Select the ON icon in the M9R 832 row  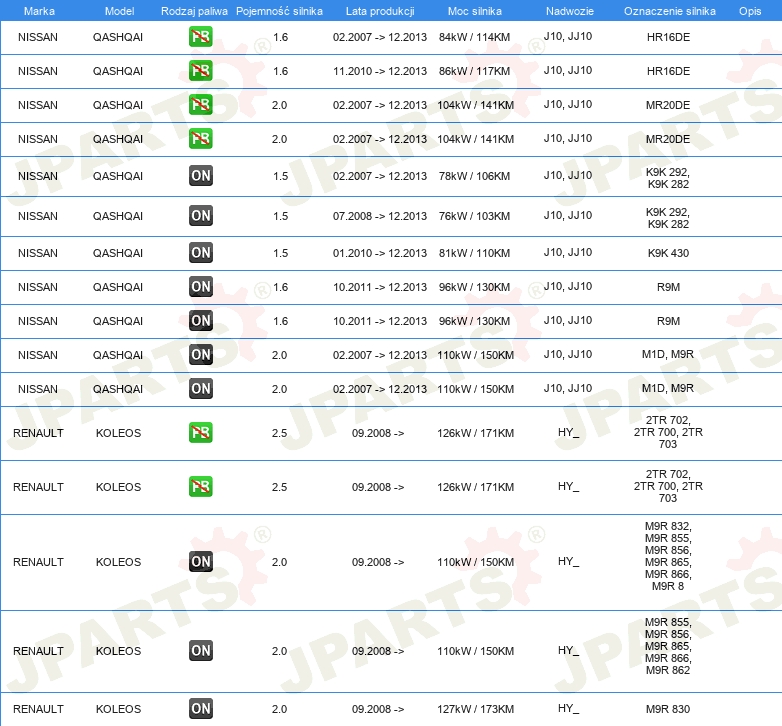click(x=200, y=562)
